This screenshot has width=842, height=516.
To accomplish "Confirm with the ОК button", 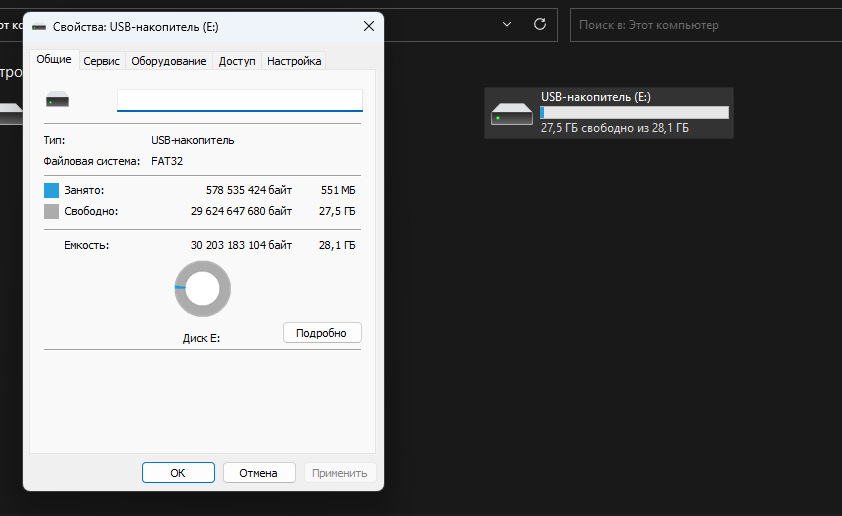I will 178,473.
